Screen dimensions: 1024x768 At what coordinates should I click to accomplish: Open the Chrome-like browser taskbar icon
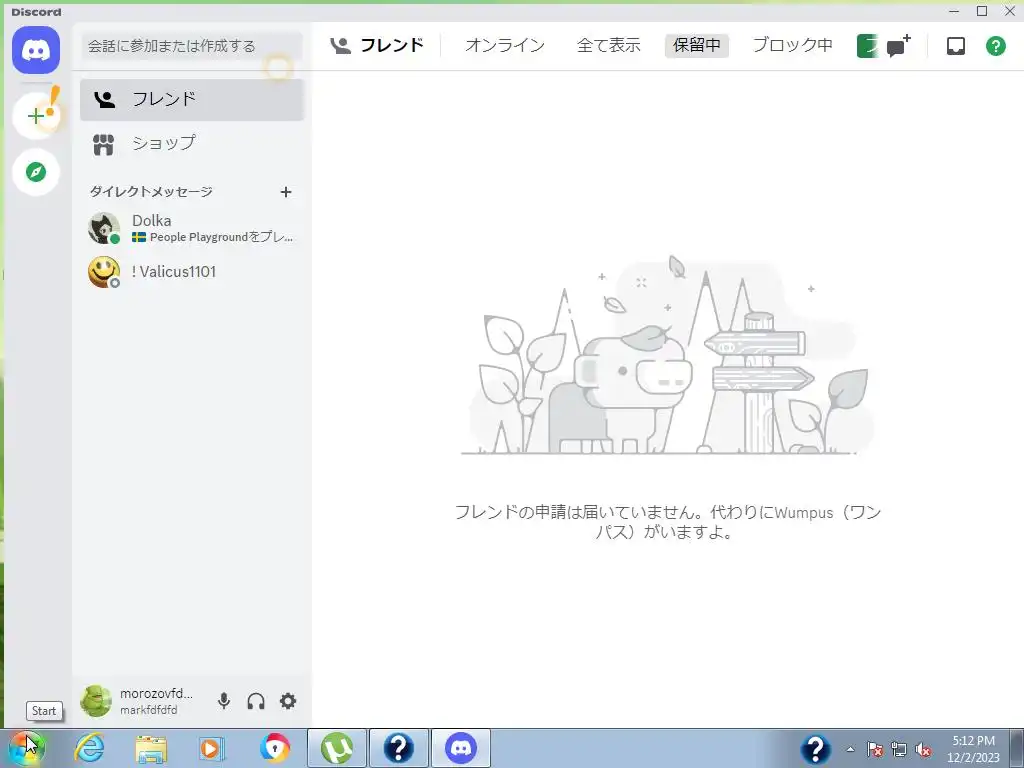pos(274,748)
